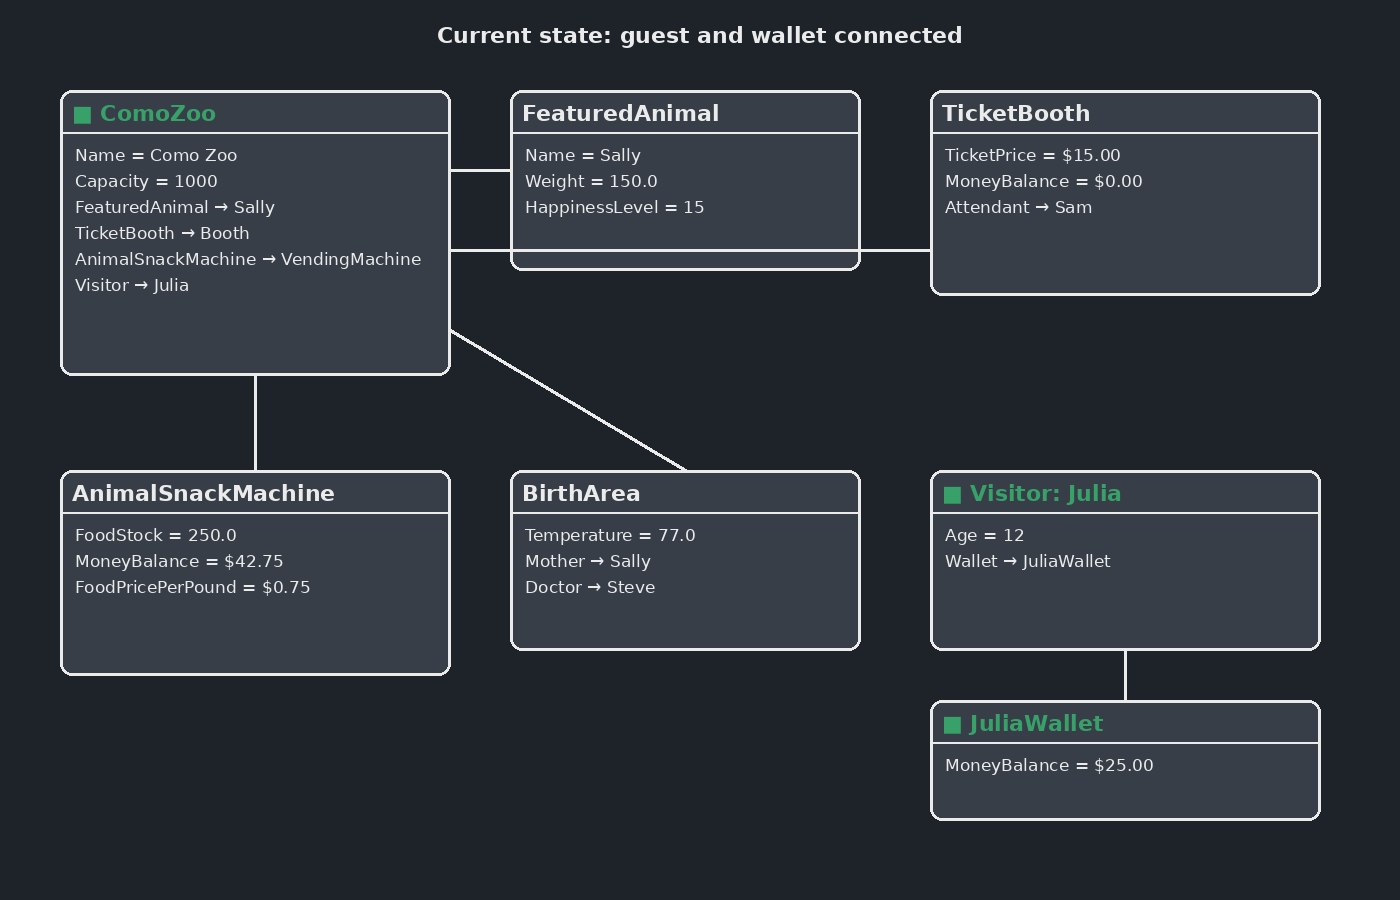Viewport: 1400px width, 900px height.
Task: Click the green square icon beside Visitor: Julia
Action: (953, 494)
